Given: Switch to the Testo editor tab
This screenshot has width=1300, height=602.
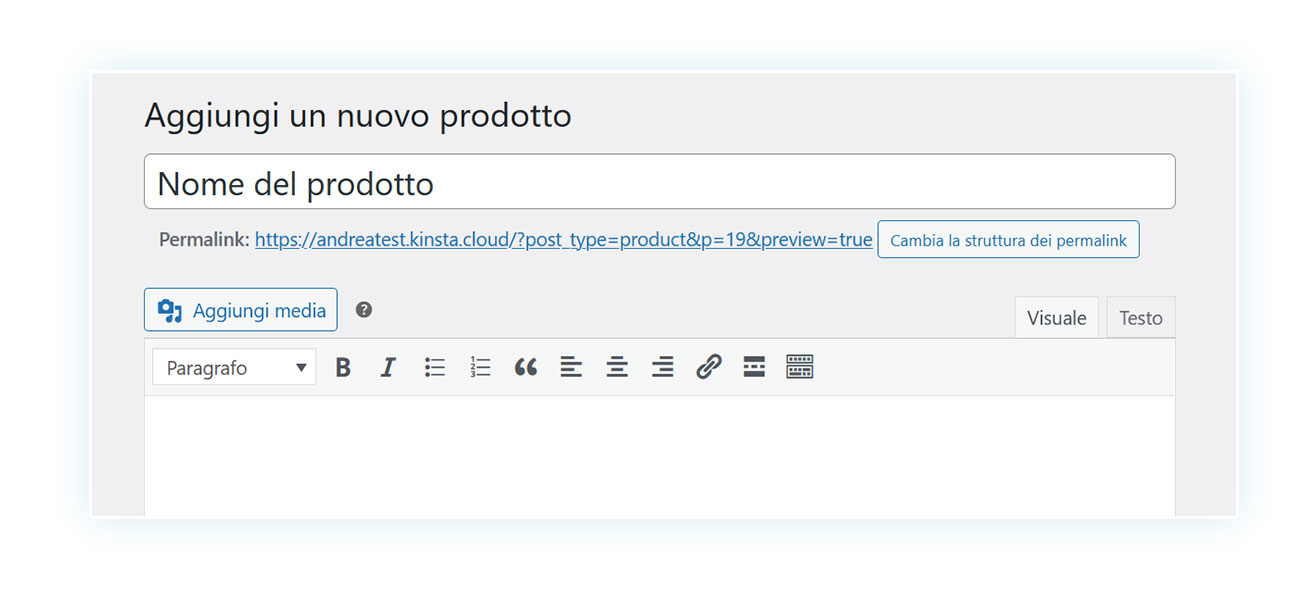Looking at the screenshot, I should pyautogui.click(x=1140, y=318).
